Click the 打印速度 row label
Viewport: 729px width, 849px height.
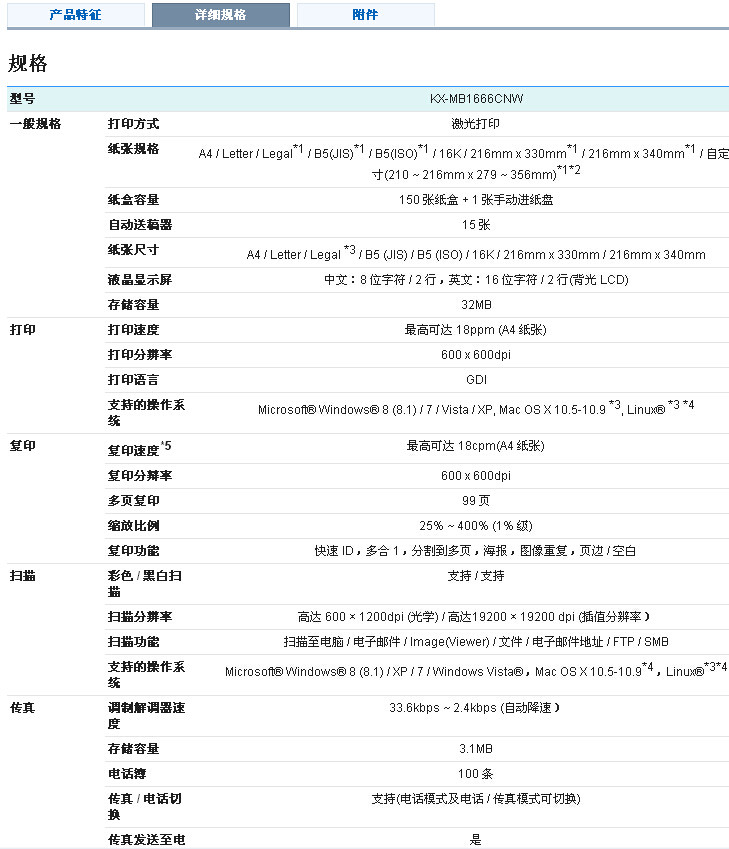point(134,329)
